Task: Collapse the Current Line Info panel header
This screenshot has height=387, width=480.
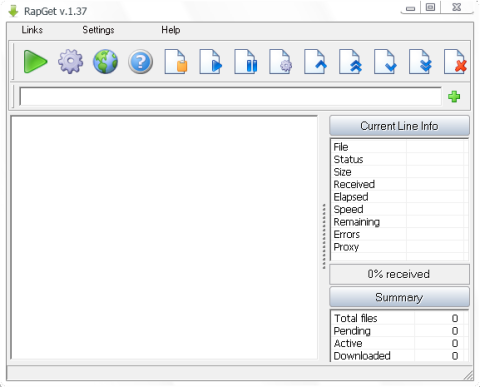Action: (x=399, y=126)
